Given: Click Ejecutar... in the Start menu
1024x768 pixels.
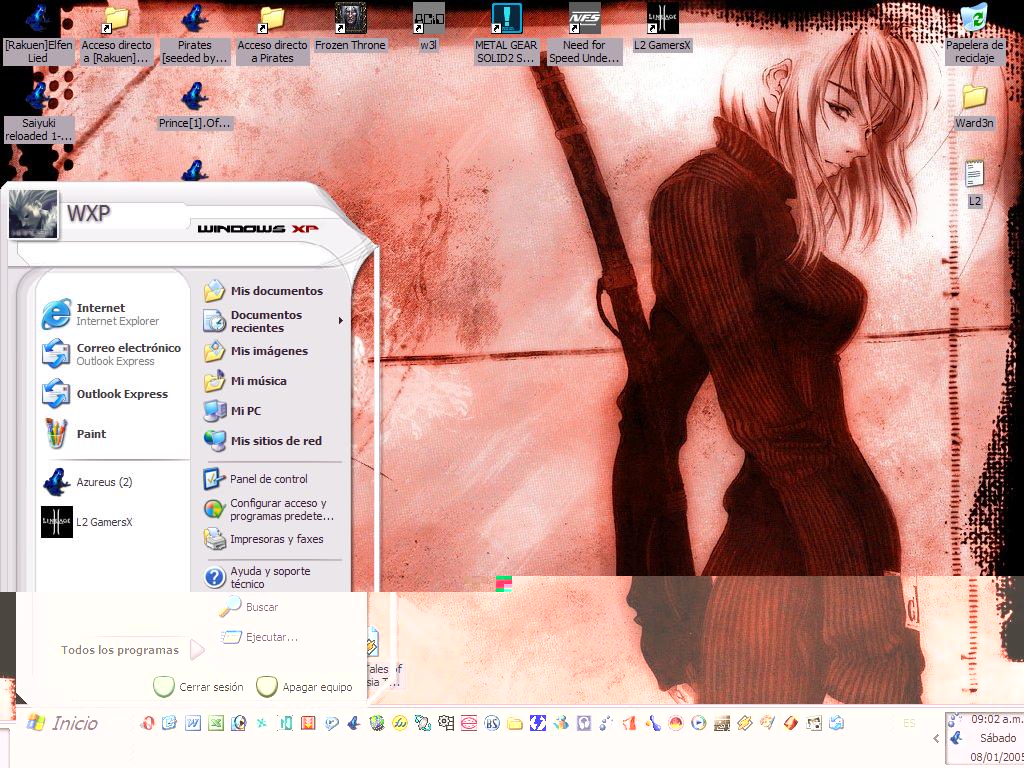Looking at the screenshot, I should pyautogui.click(x=259, y=637).
